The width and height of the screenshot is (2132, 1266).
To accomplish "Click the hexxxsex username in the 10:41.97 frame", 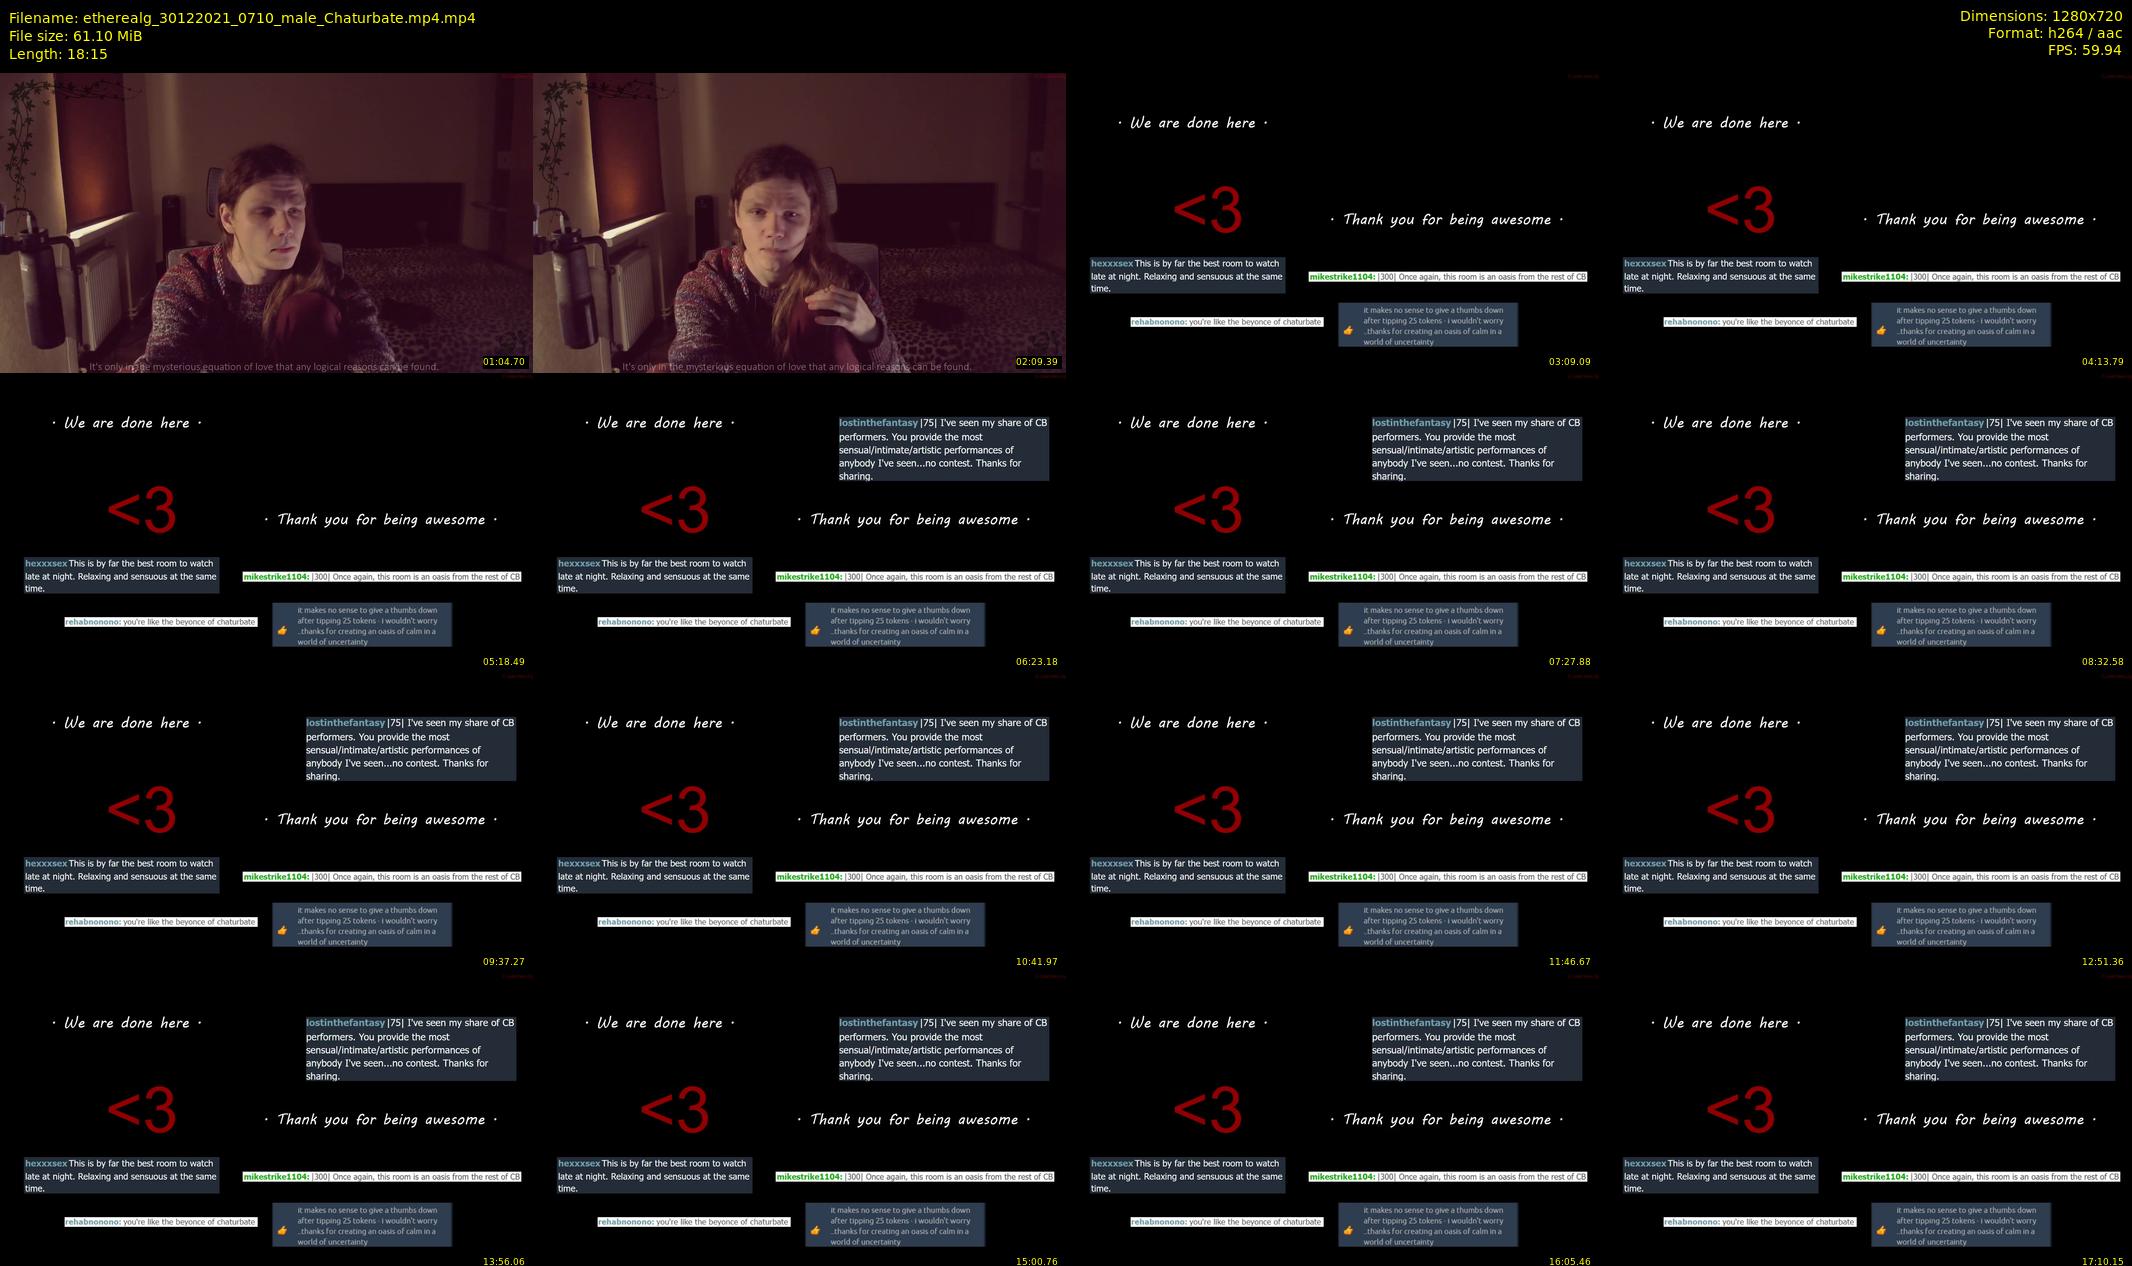I will [579, 863].
